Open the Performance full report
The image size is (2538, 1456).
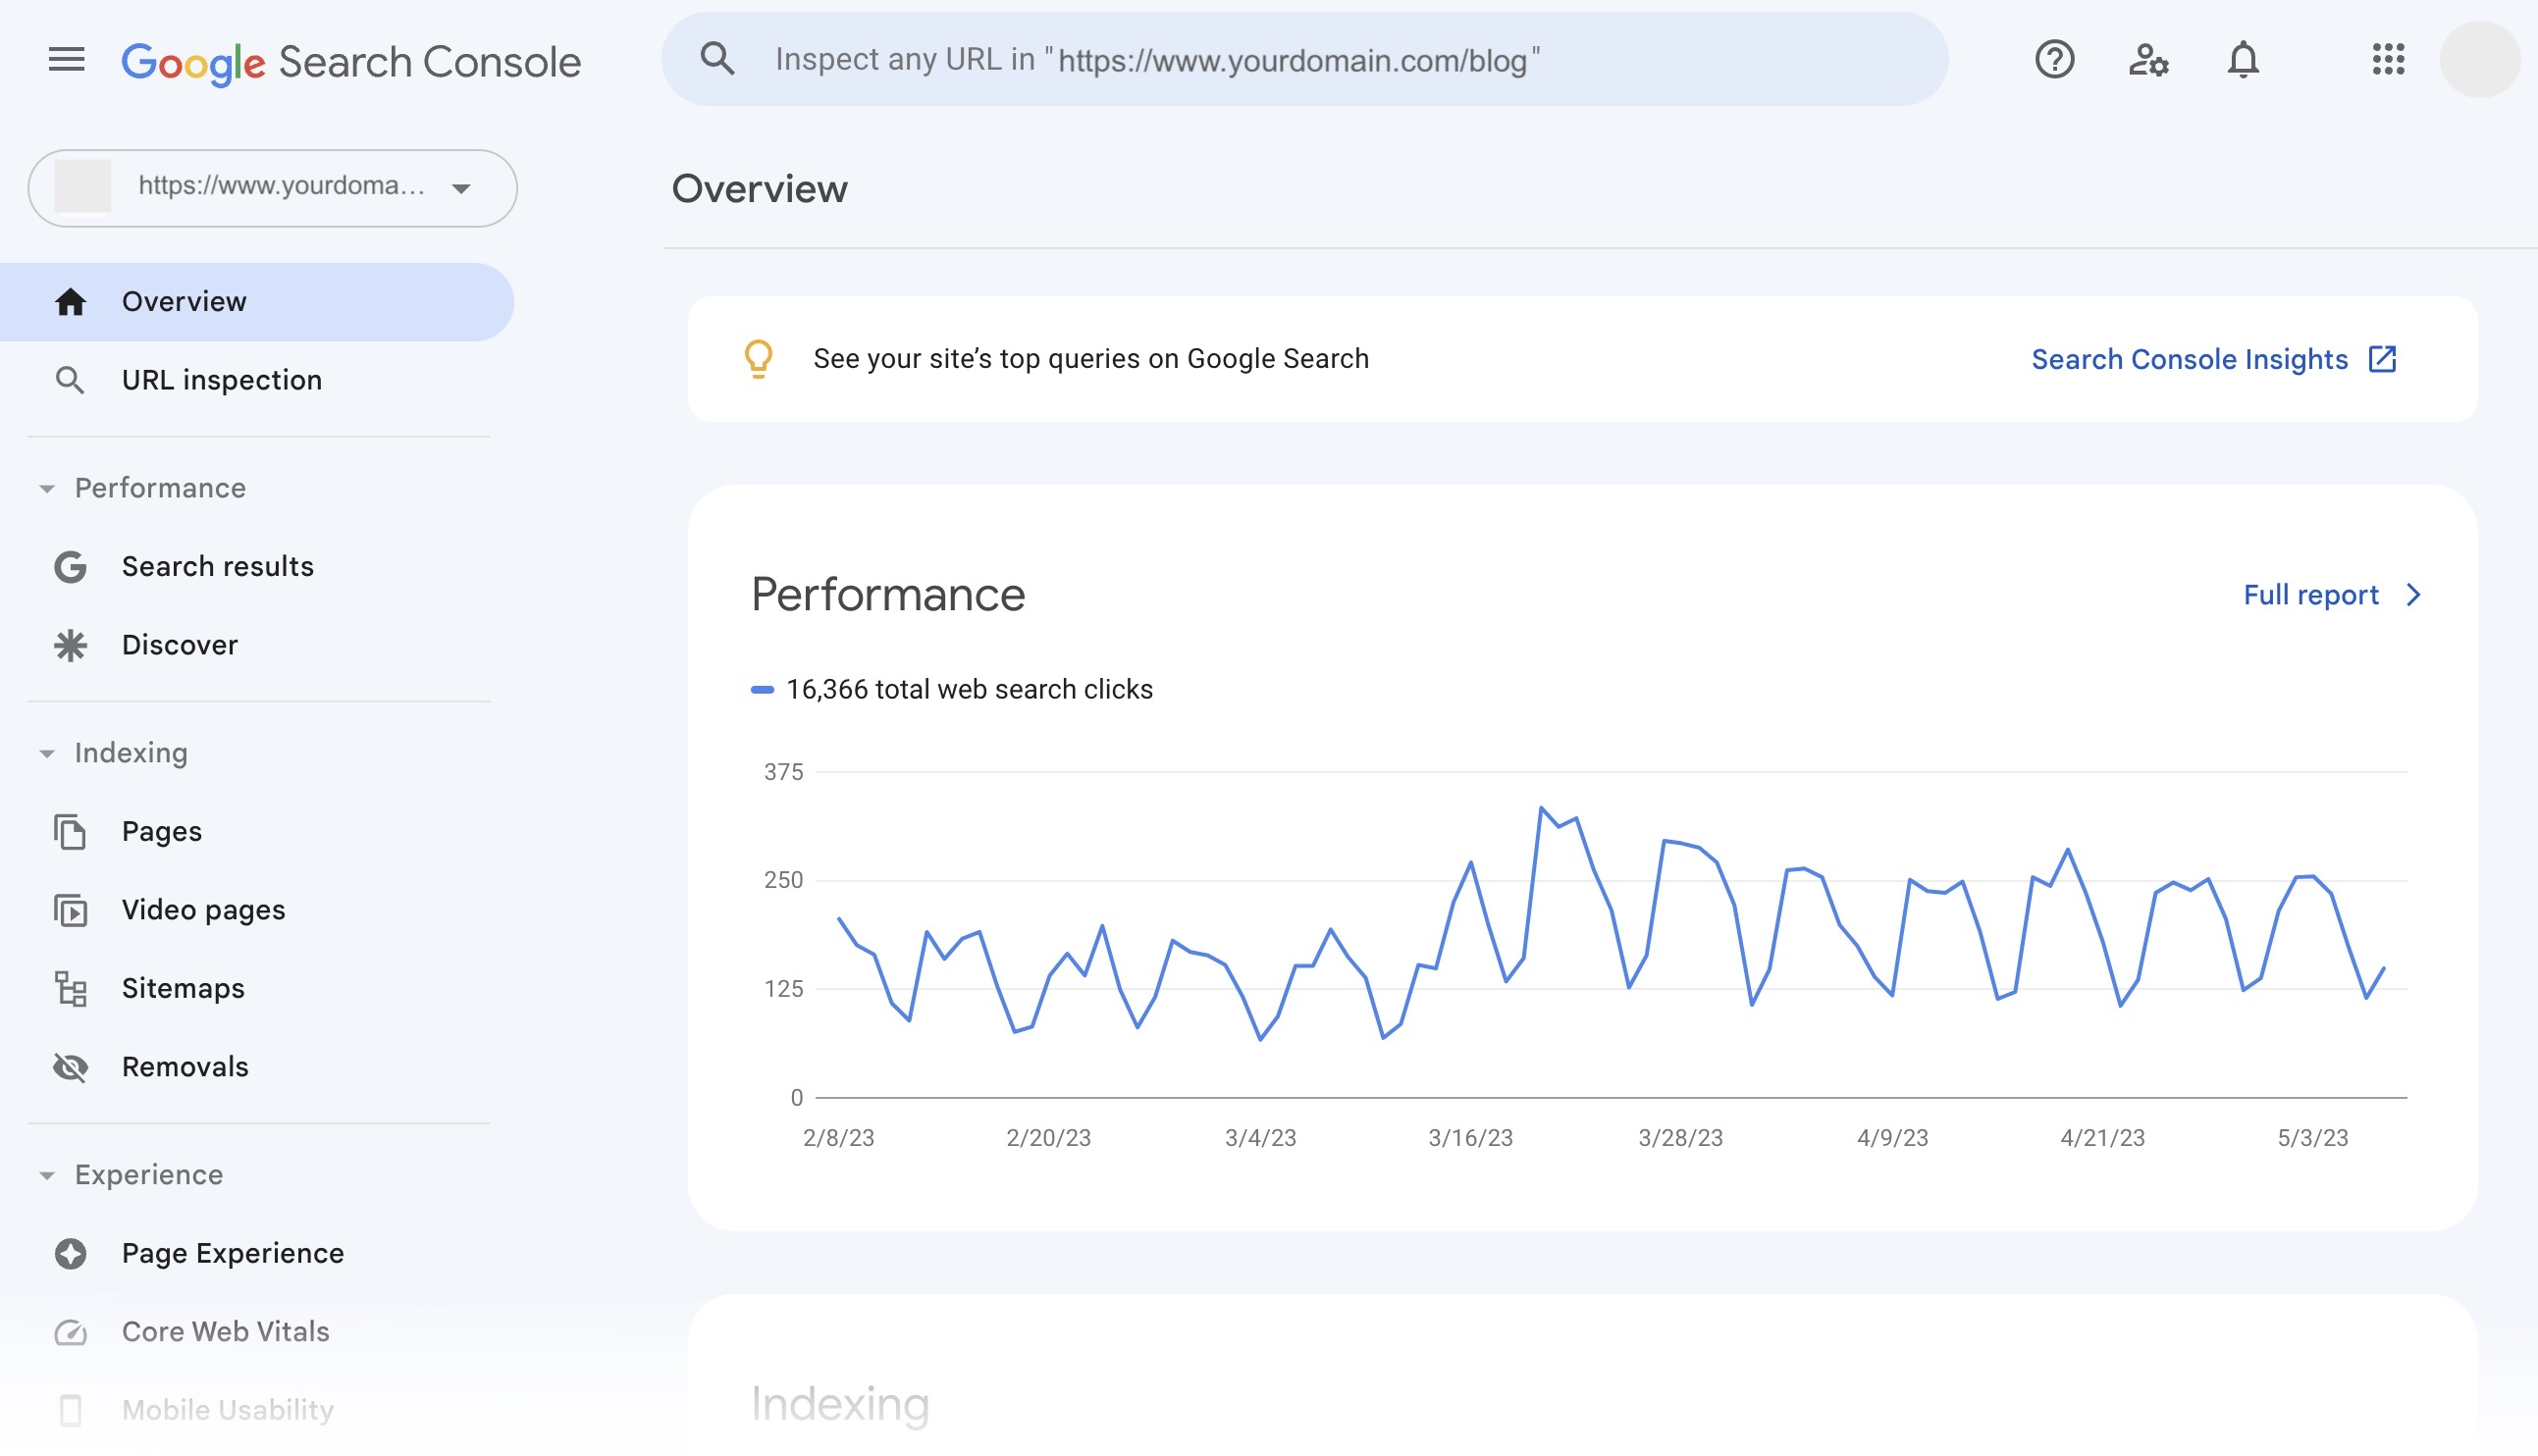coord(2310,595)
